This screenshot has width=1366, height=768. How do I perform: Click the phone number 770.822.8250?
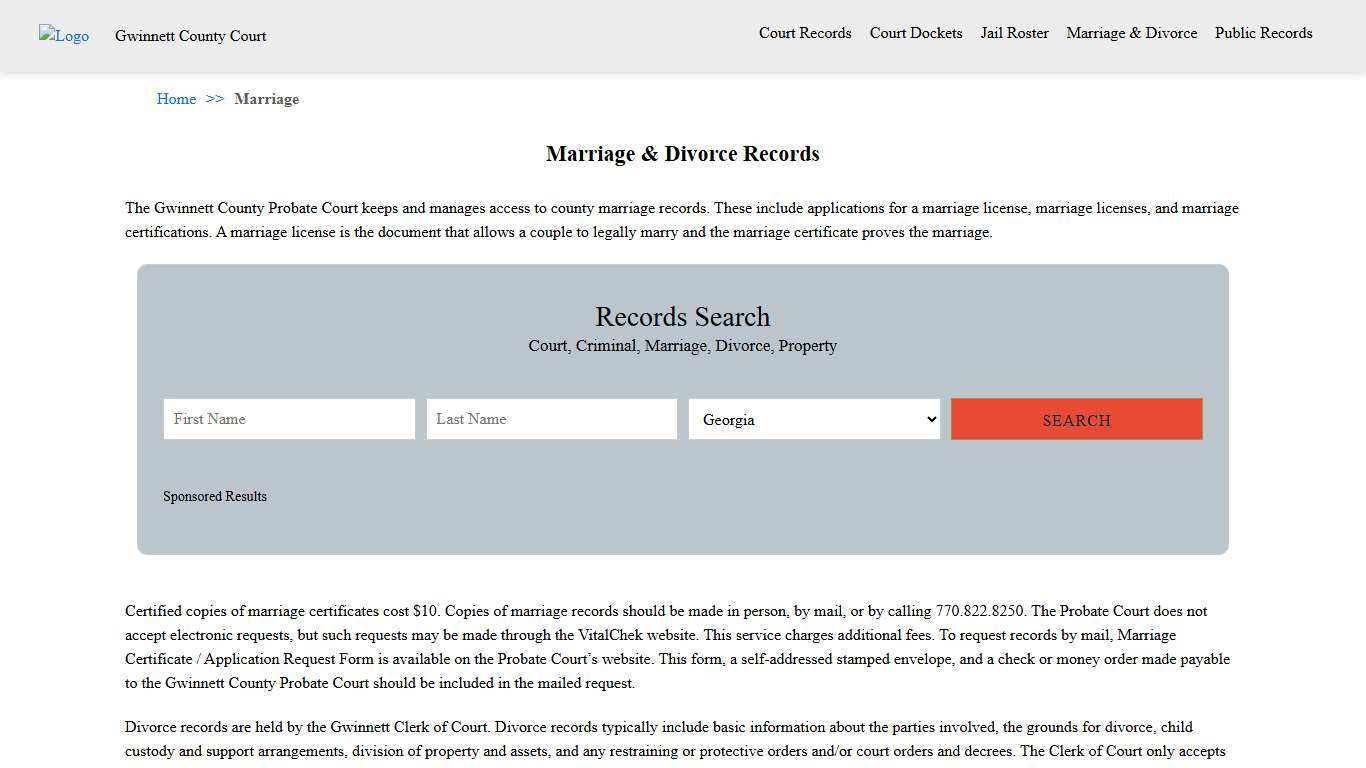978,611
